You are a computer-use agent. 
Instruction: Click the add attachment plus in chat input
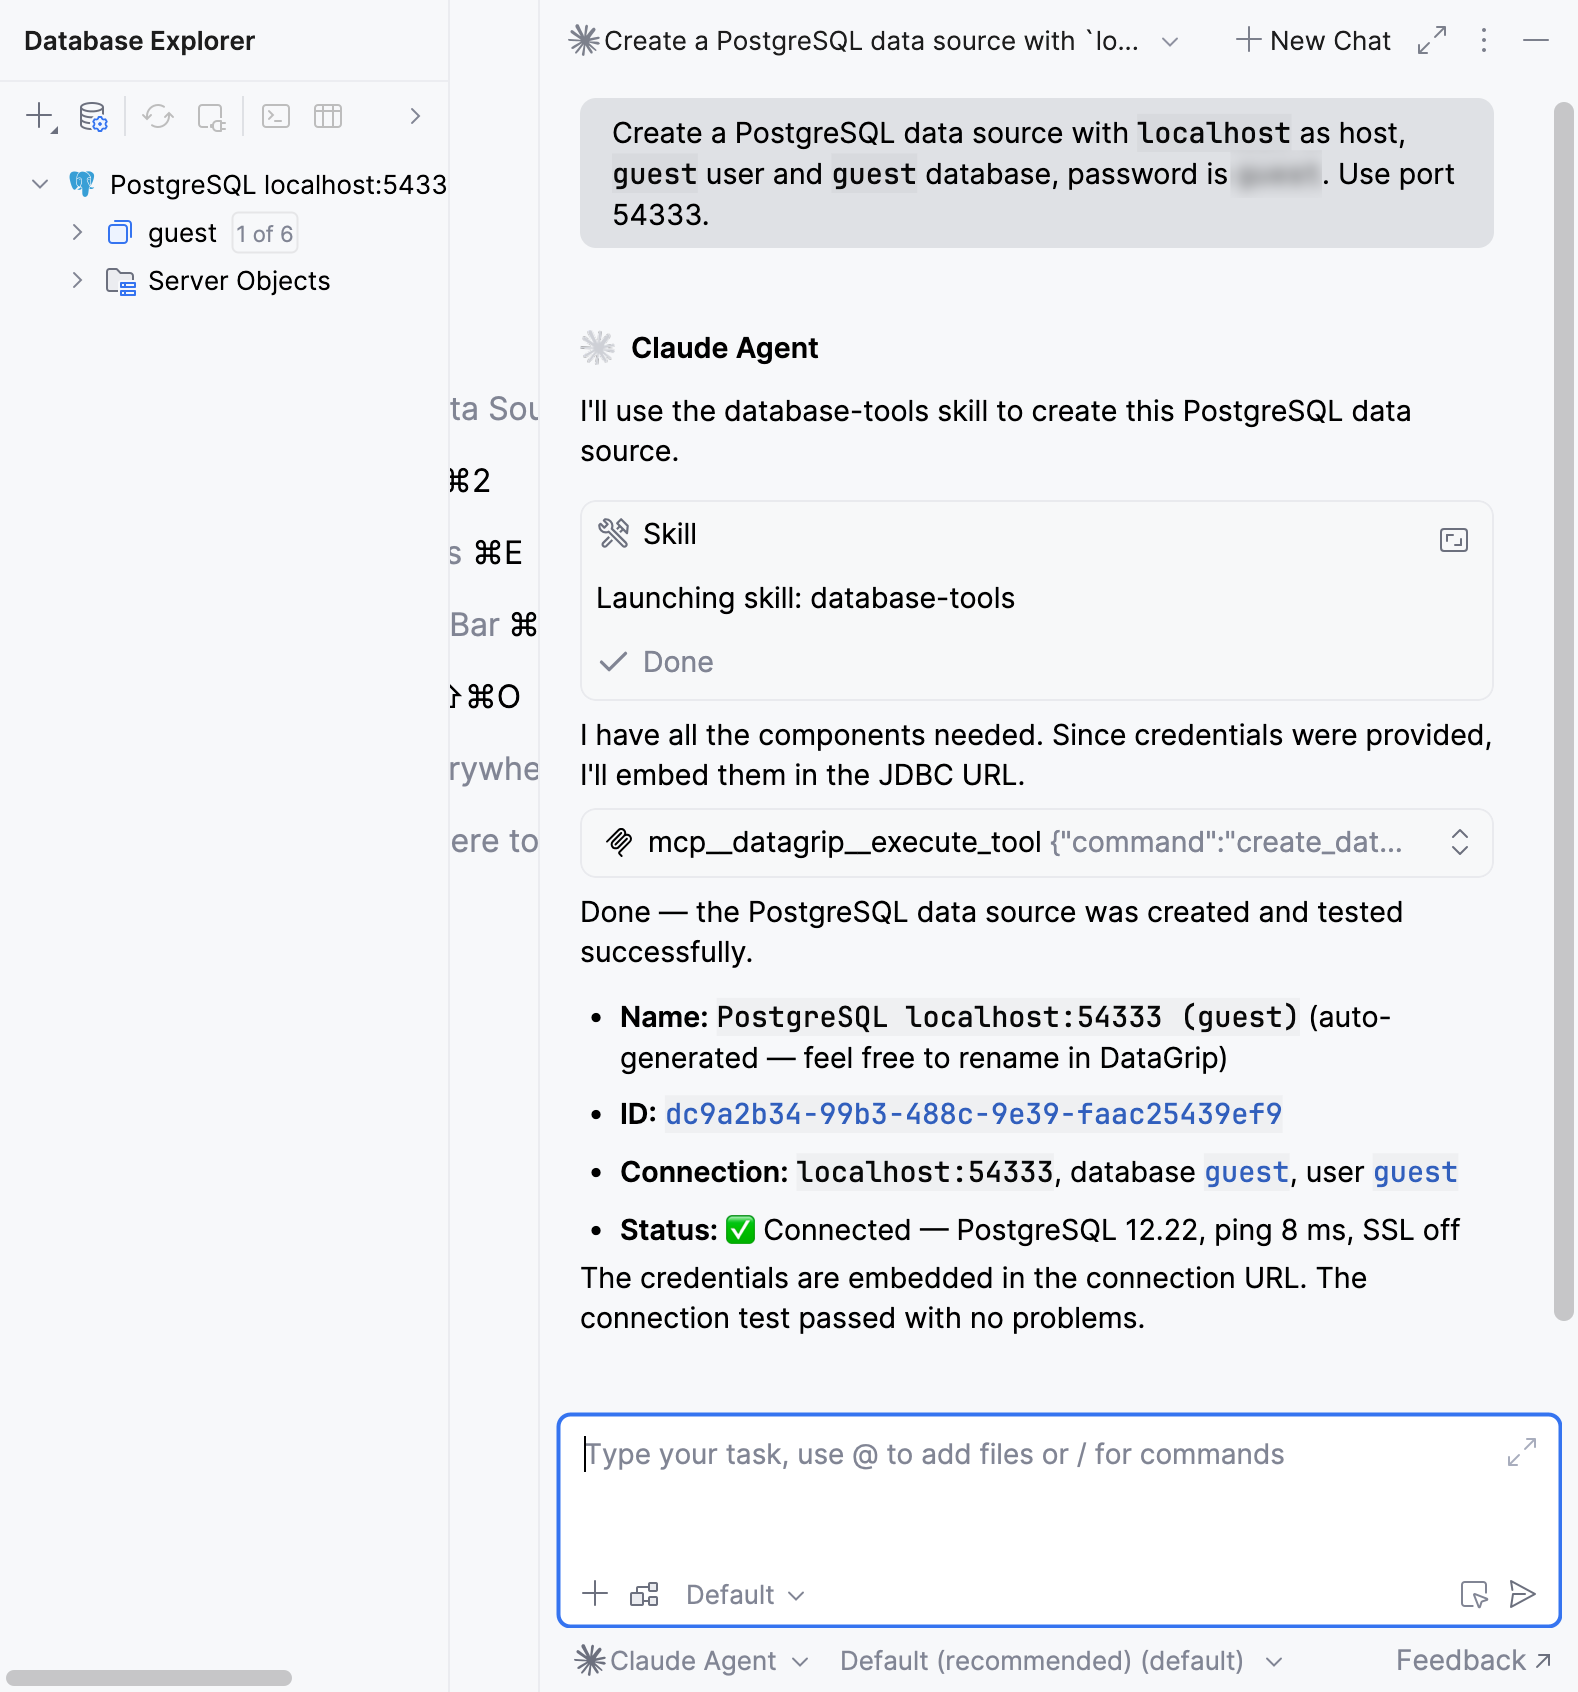click(x=595, y=1594)
